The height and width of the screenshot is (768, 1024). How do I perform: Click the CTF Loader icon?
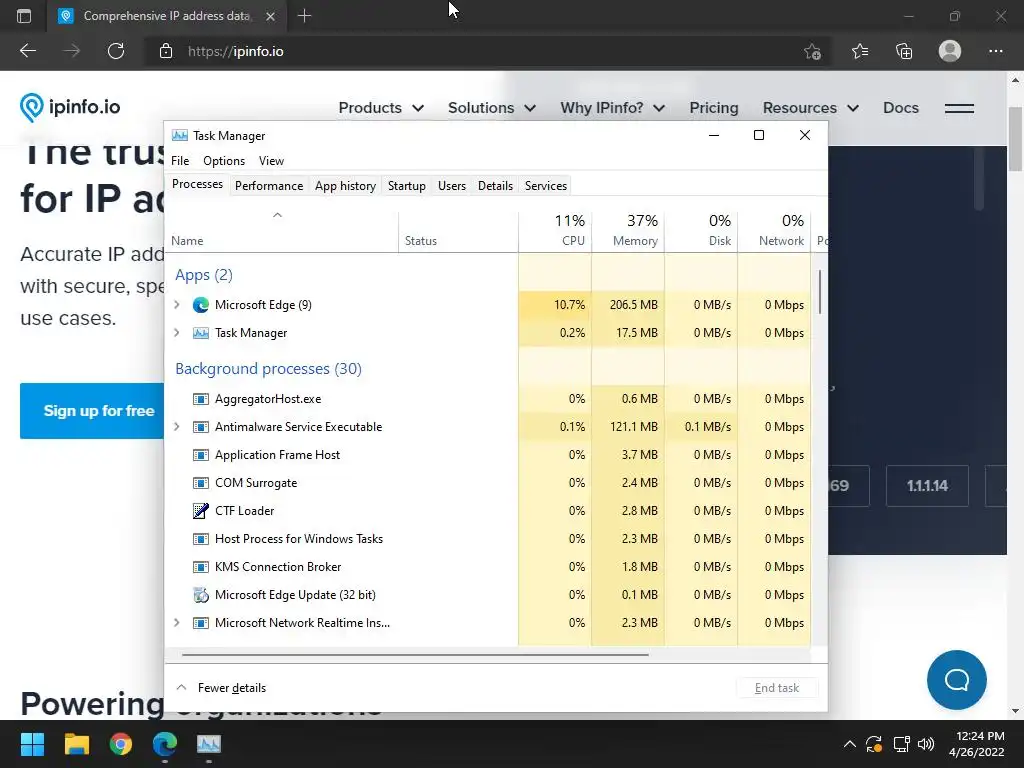pyautogui.click(x=200, y=511)
